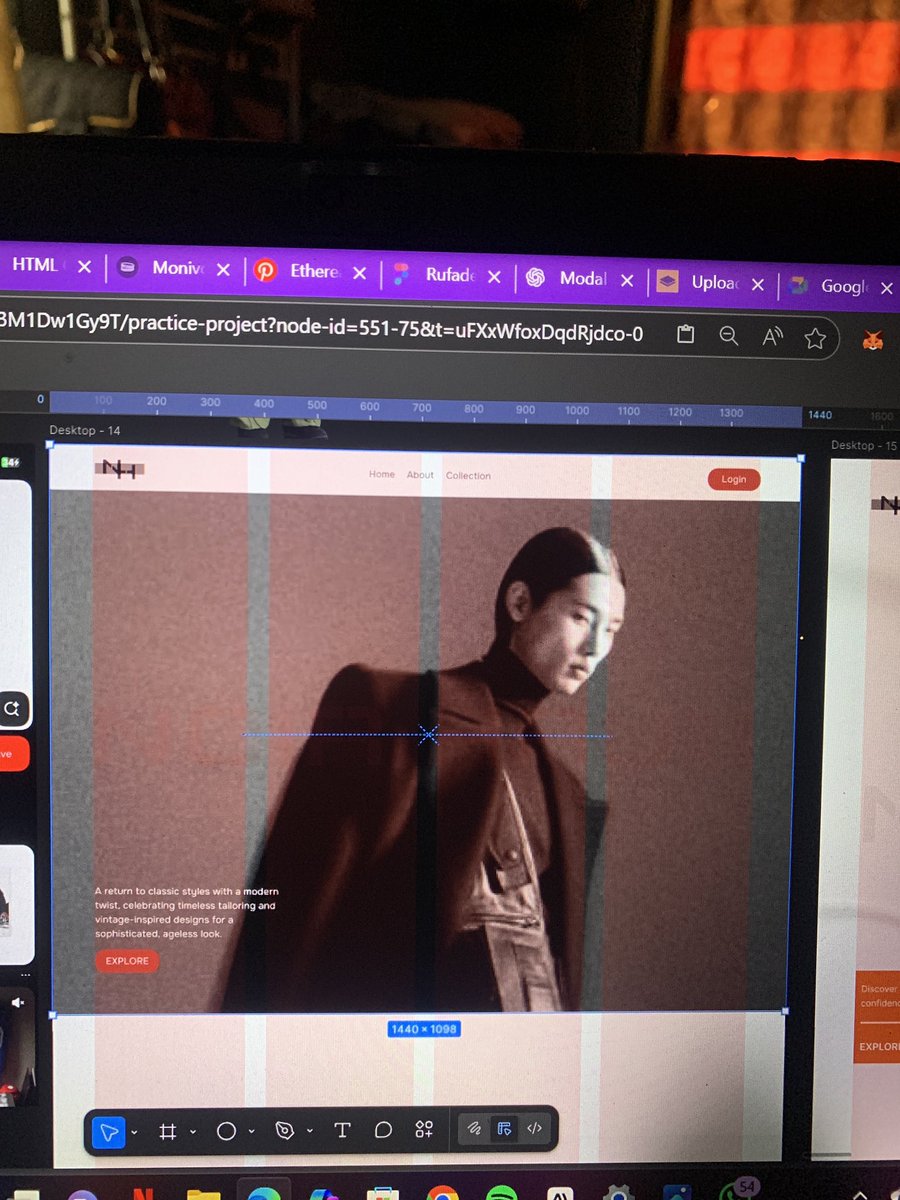
Task: Select the Comment tool
Action: coord(383,1130)
